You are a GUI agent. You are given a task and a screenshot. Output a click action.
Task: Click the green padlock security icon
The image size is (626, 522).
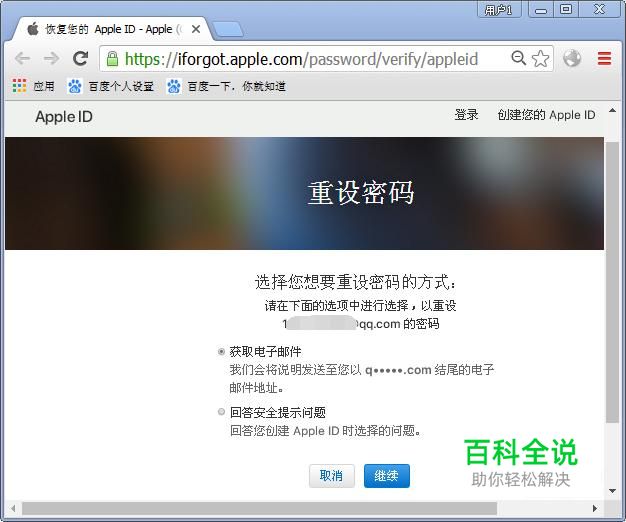point(112,59)
